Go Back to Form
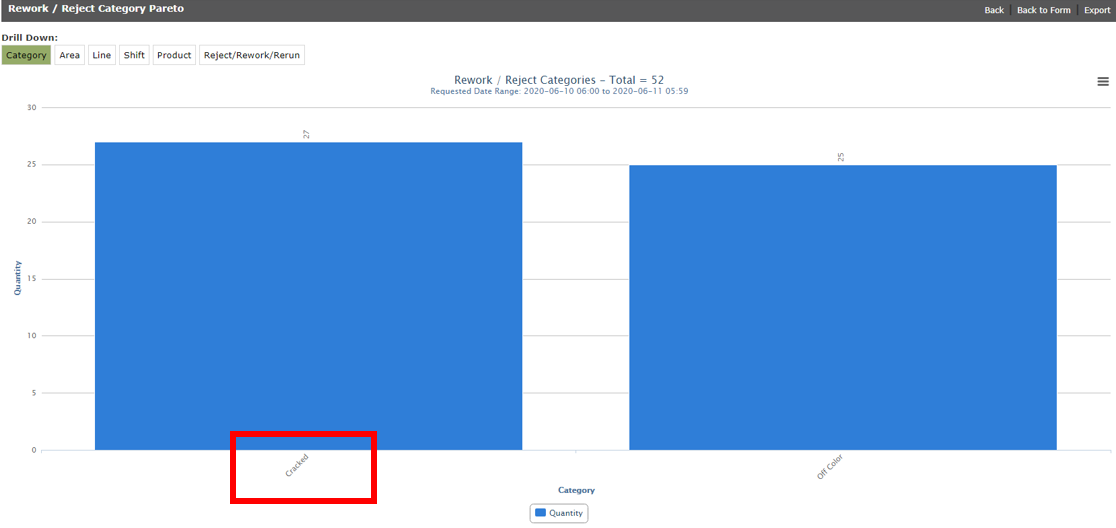Viewport: 1116px width, 528px height. (1043, 10)
